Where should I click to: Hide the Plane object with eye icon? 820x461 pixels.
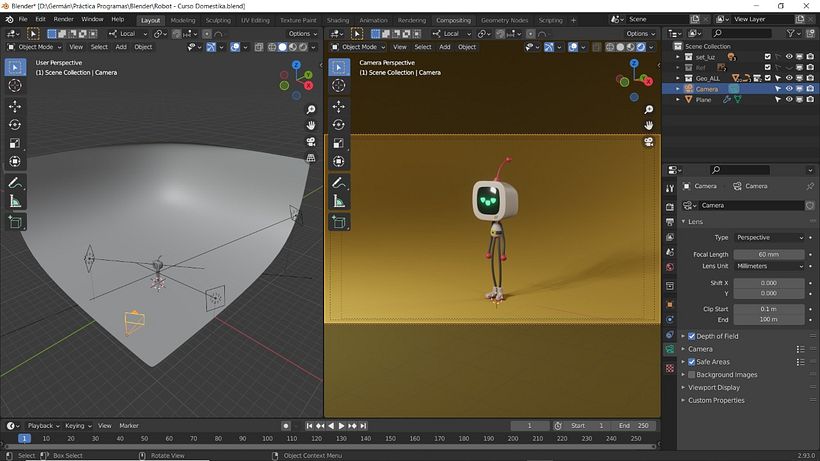788,100
